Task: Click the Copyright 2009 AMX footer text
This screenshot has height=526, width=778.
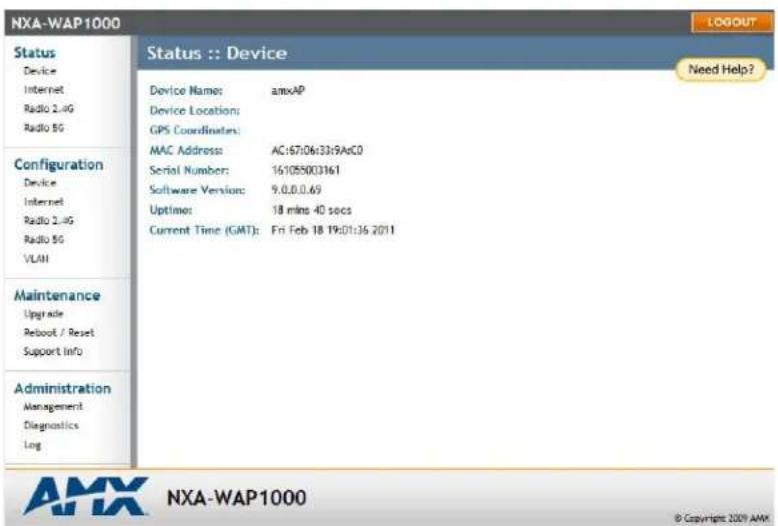Action: coord(722,518)
